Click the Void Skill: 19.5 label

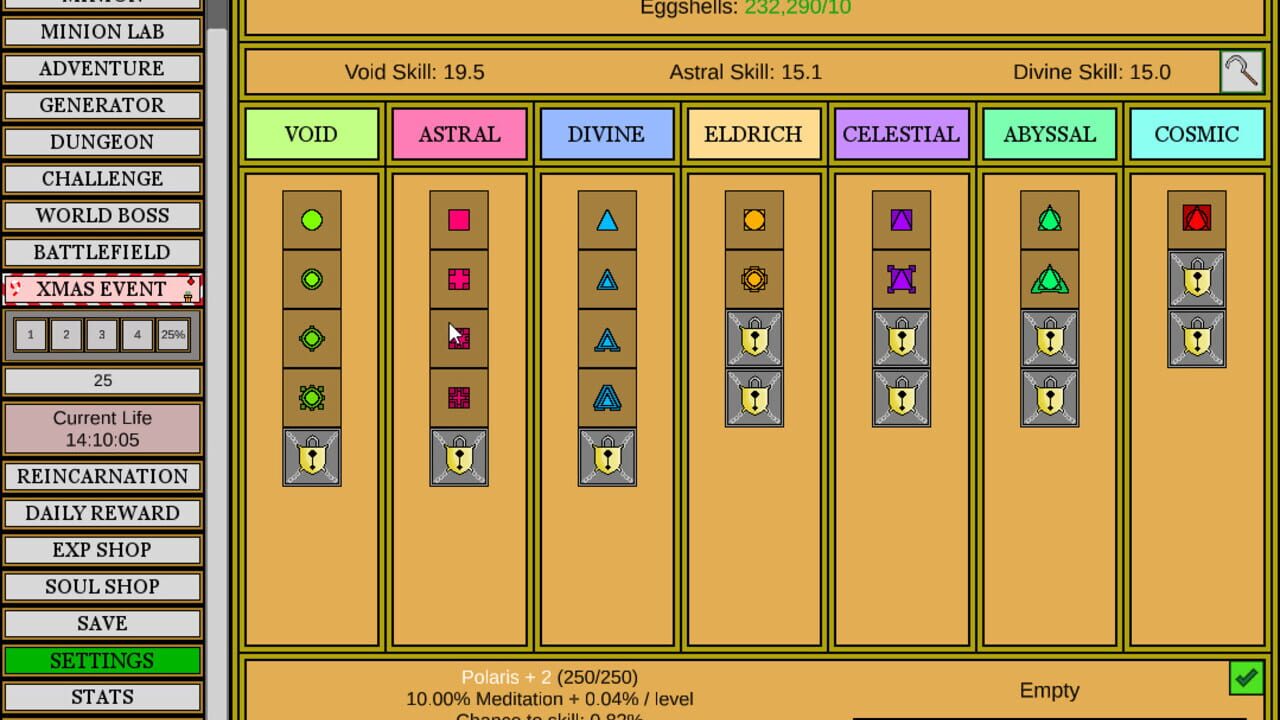pos(414,72)
